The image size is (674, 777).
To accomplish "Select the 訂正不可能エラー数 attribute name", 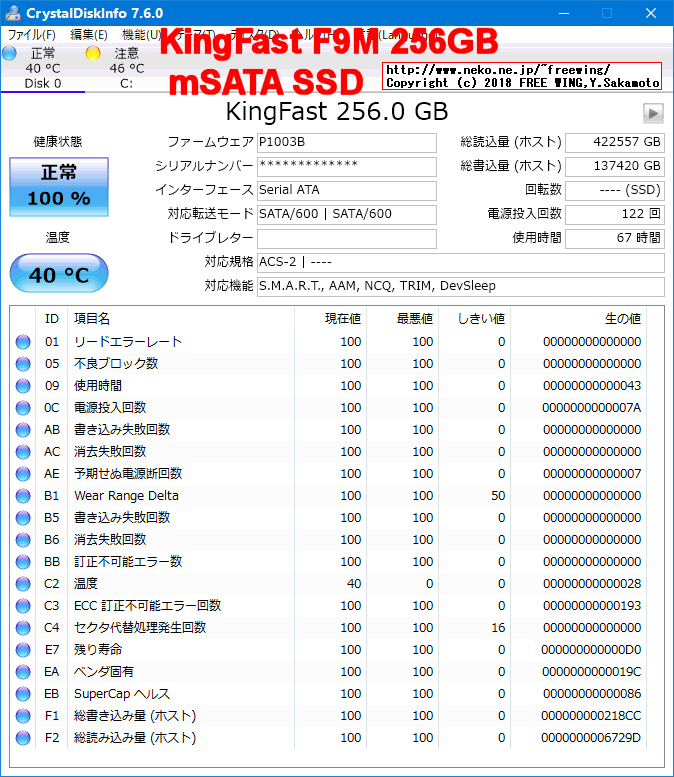I will click(x=128, y=561).
